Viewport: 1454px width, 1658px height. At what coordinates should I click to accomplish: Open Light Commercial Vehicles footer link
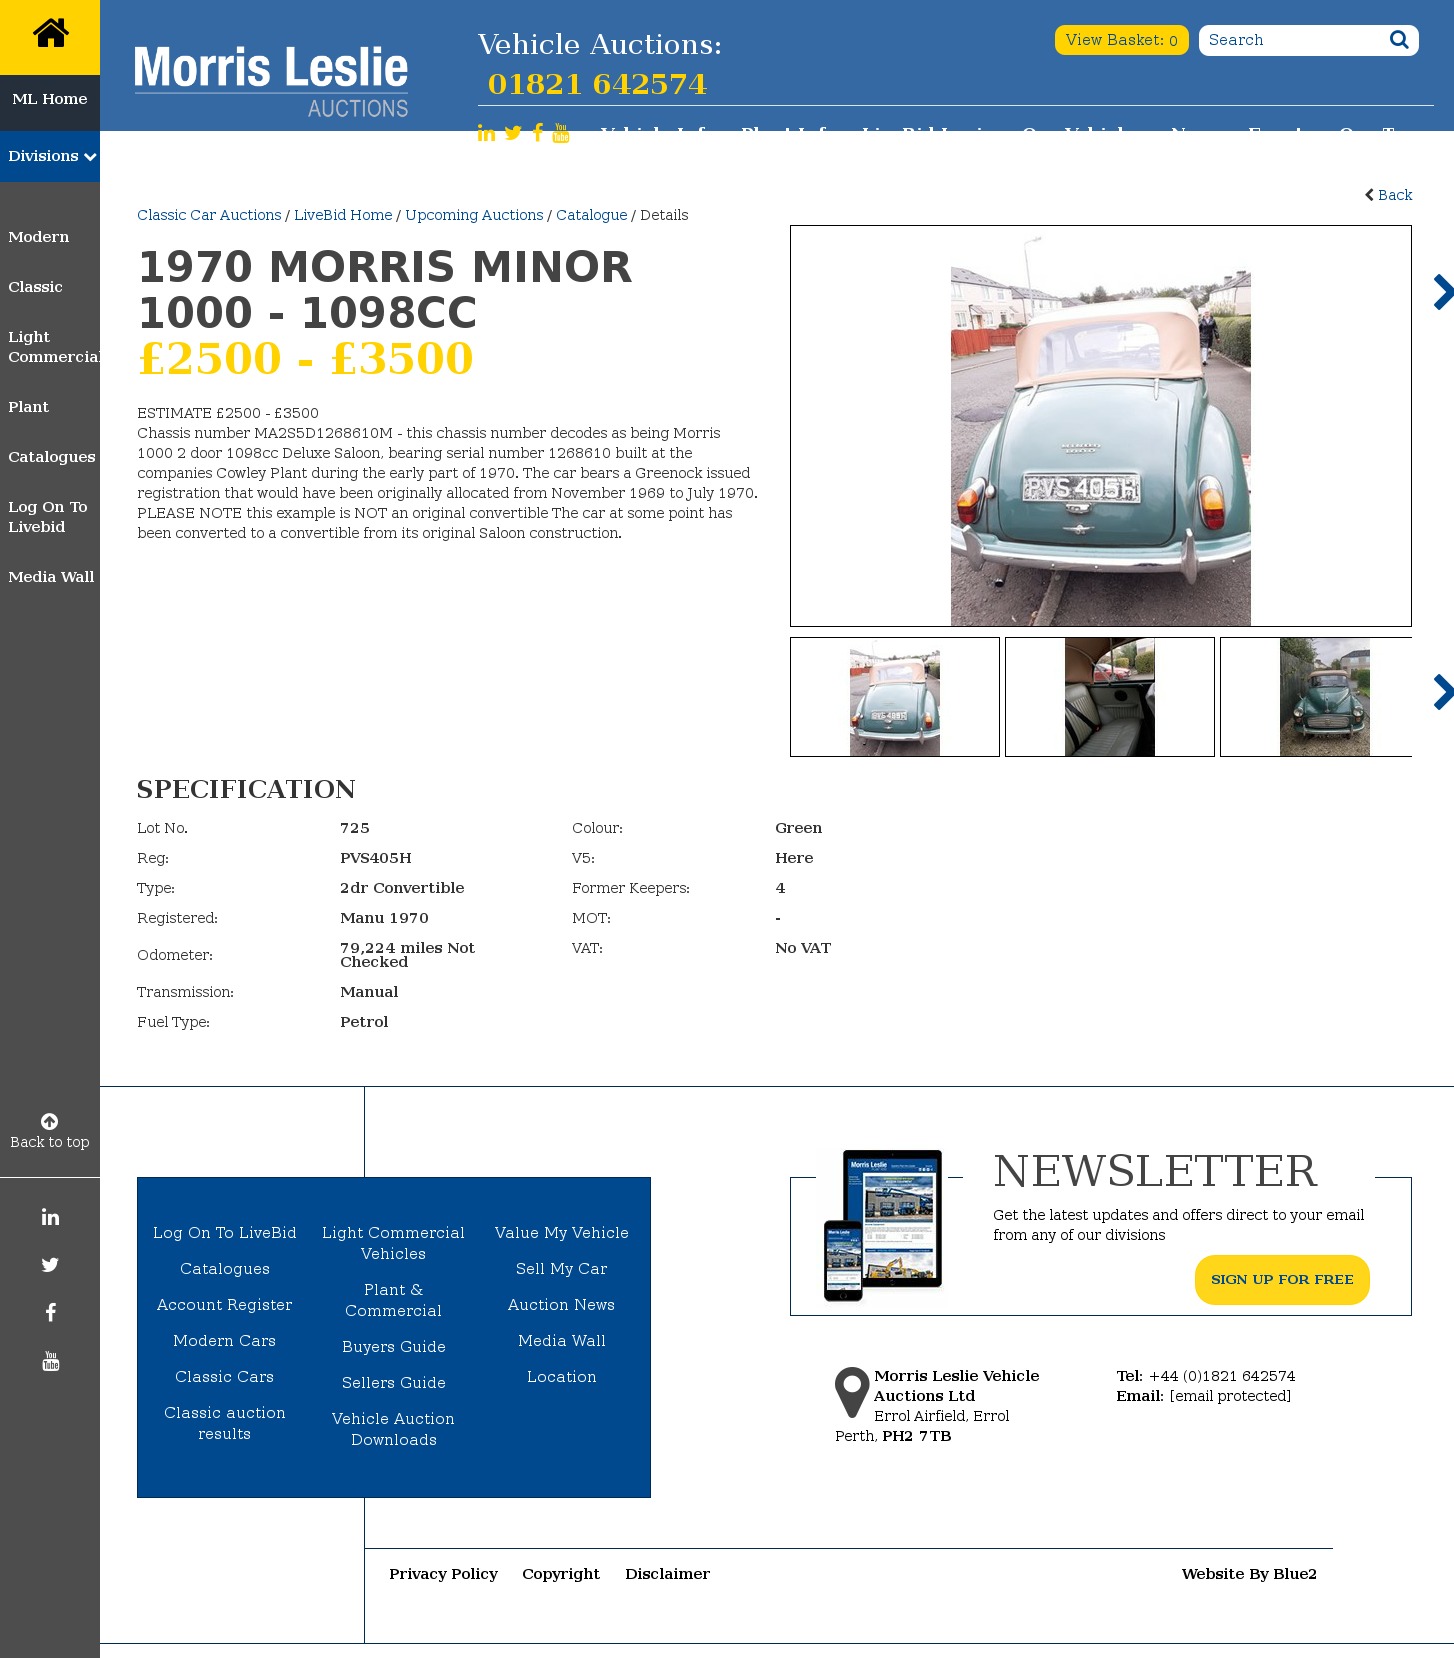pos(394,1243)
